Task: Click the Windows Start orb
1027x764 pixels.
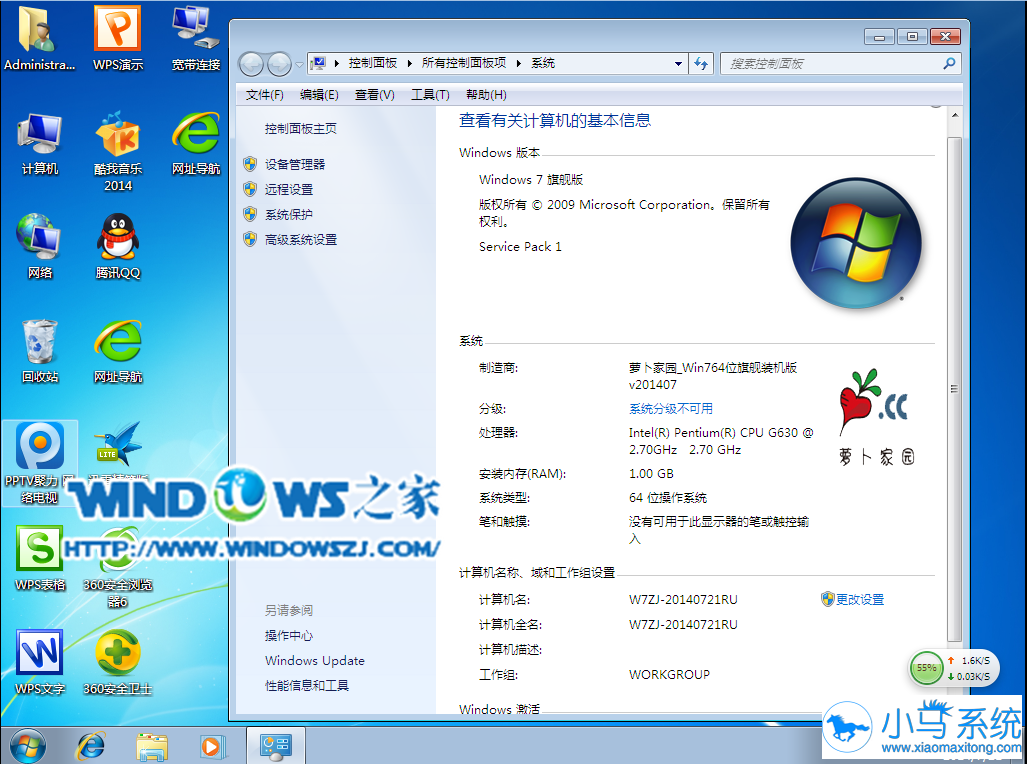Action: (28, 746)
